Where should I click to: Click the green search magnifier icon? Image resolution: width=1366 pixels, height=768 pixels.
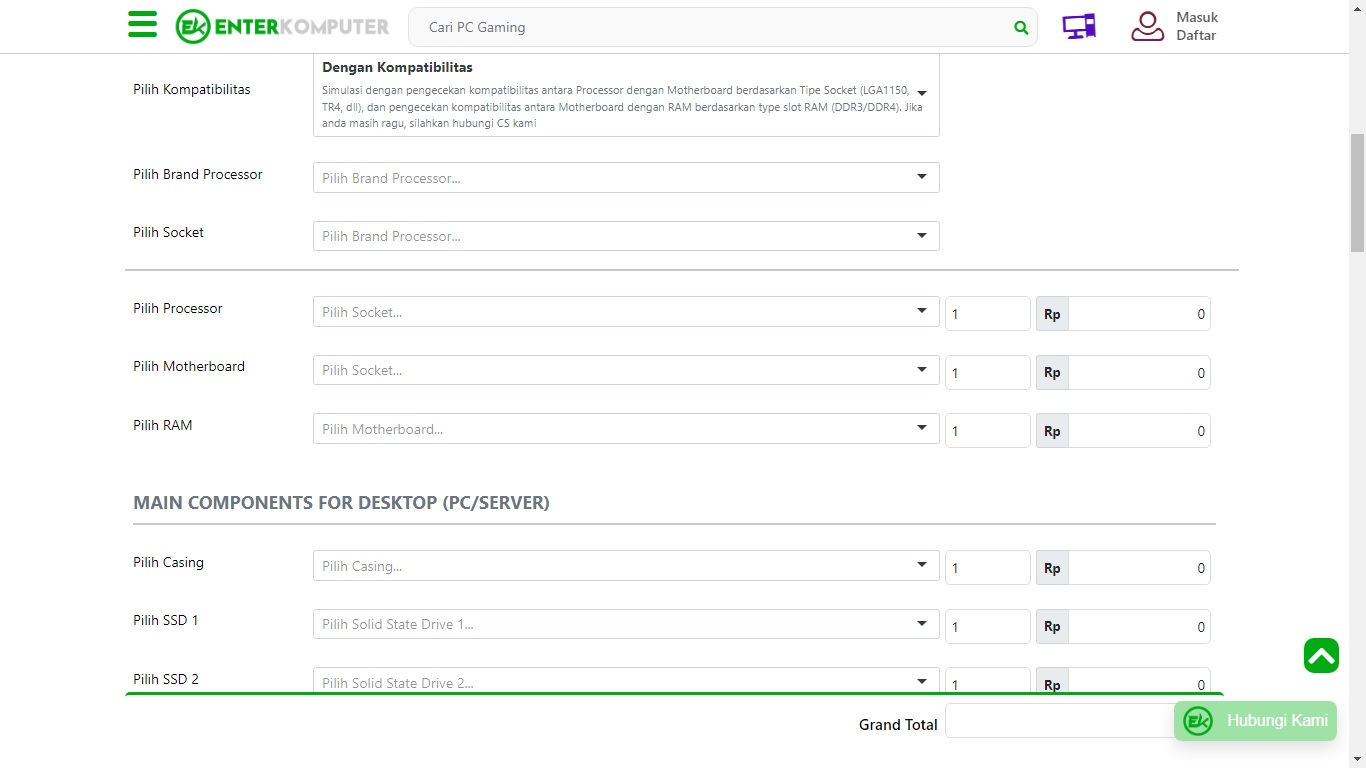1020,28
